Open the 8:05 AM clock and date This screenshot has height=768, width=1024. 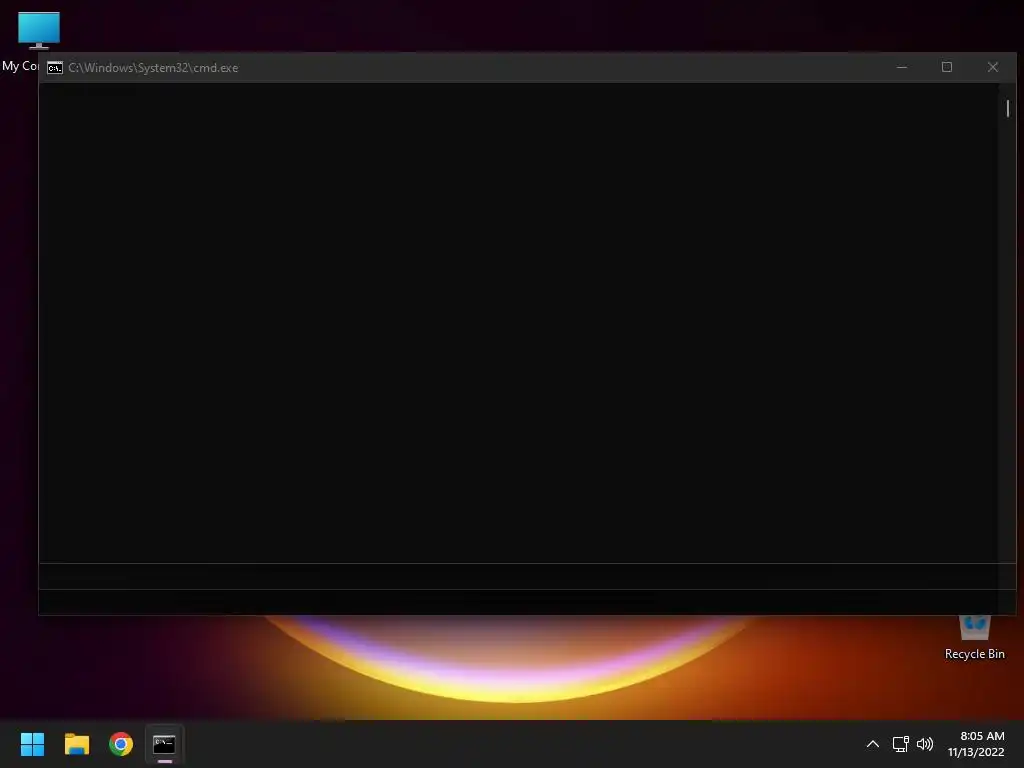976,744
